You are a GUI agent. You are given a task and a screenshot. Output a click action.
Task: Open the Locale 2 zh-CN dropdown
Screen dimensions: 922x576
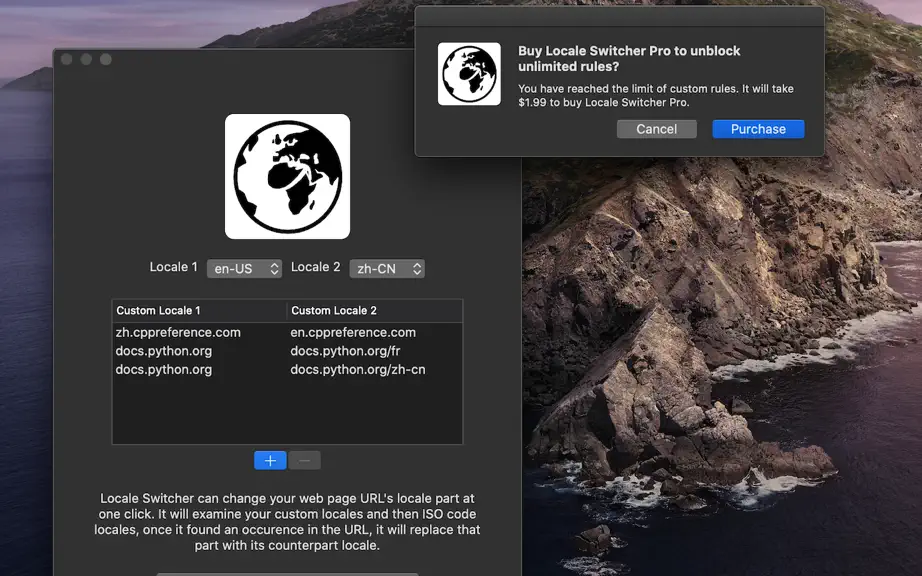387,269
